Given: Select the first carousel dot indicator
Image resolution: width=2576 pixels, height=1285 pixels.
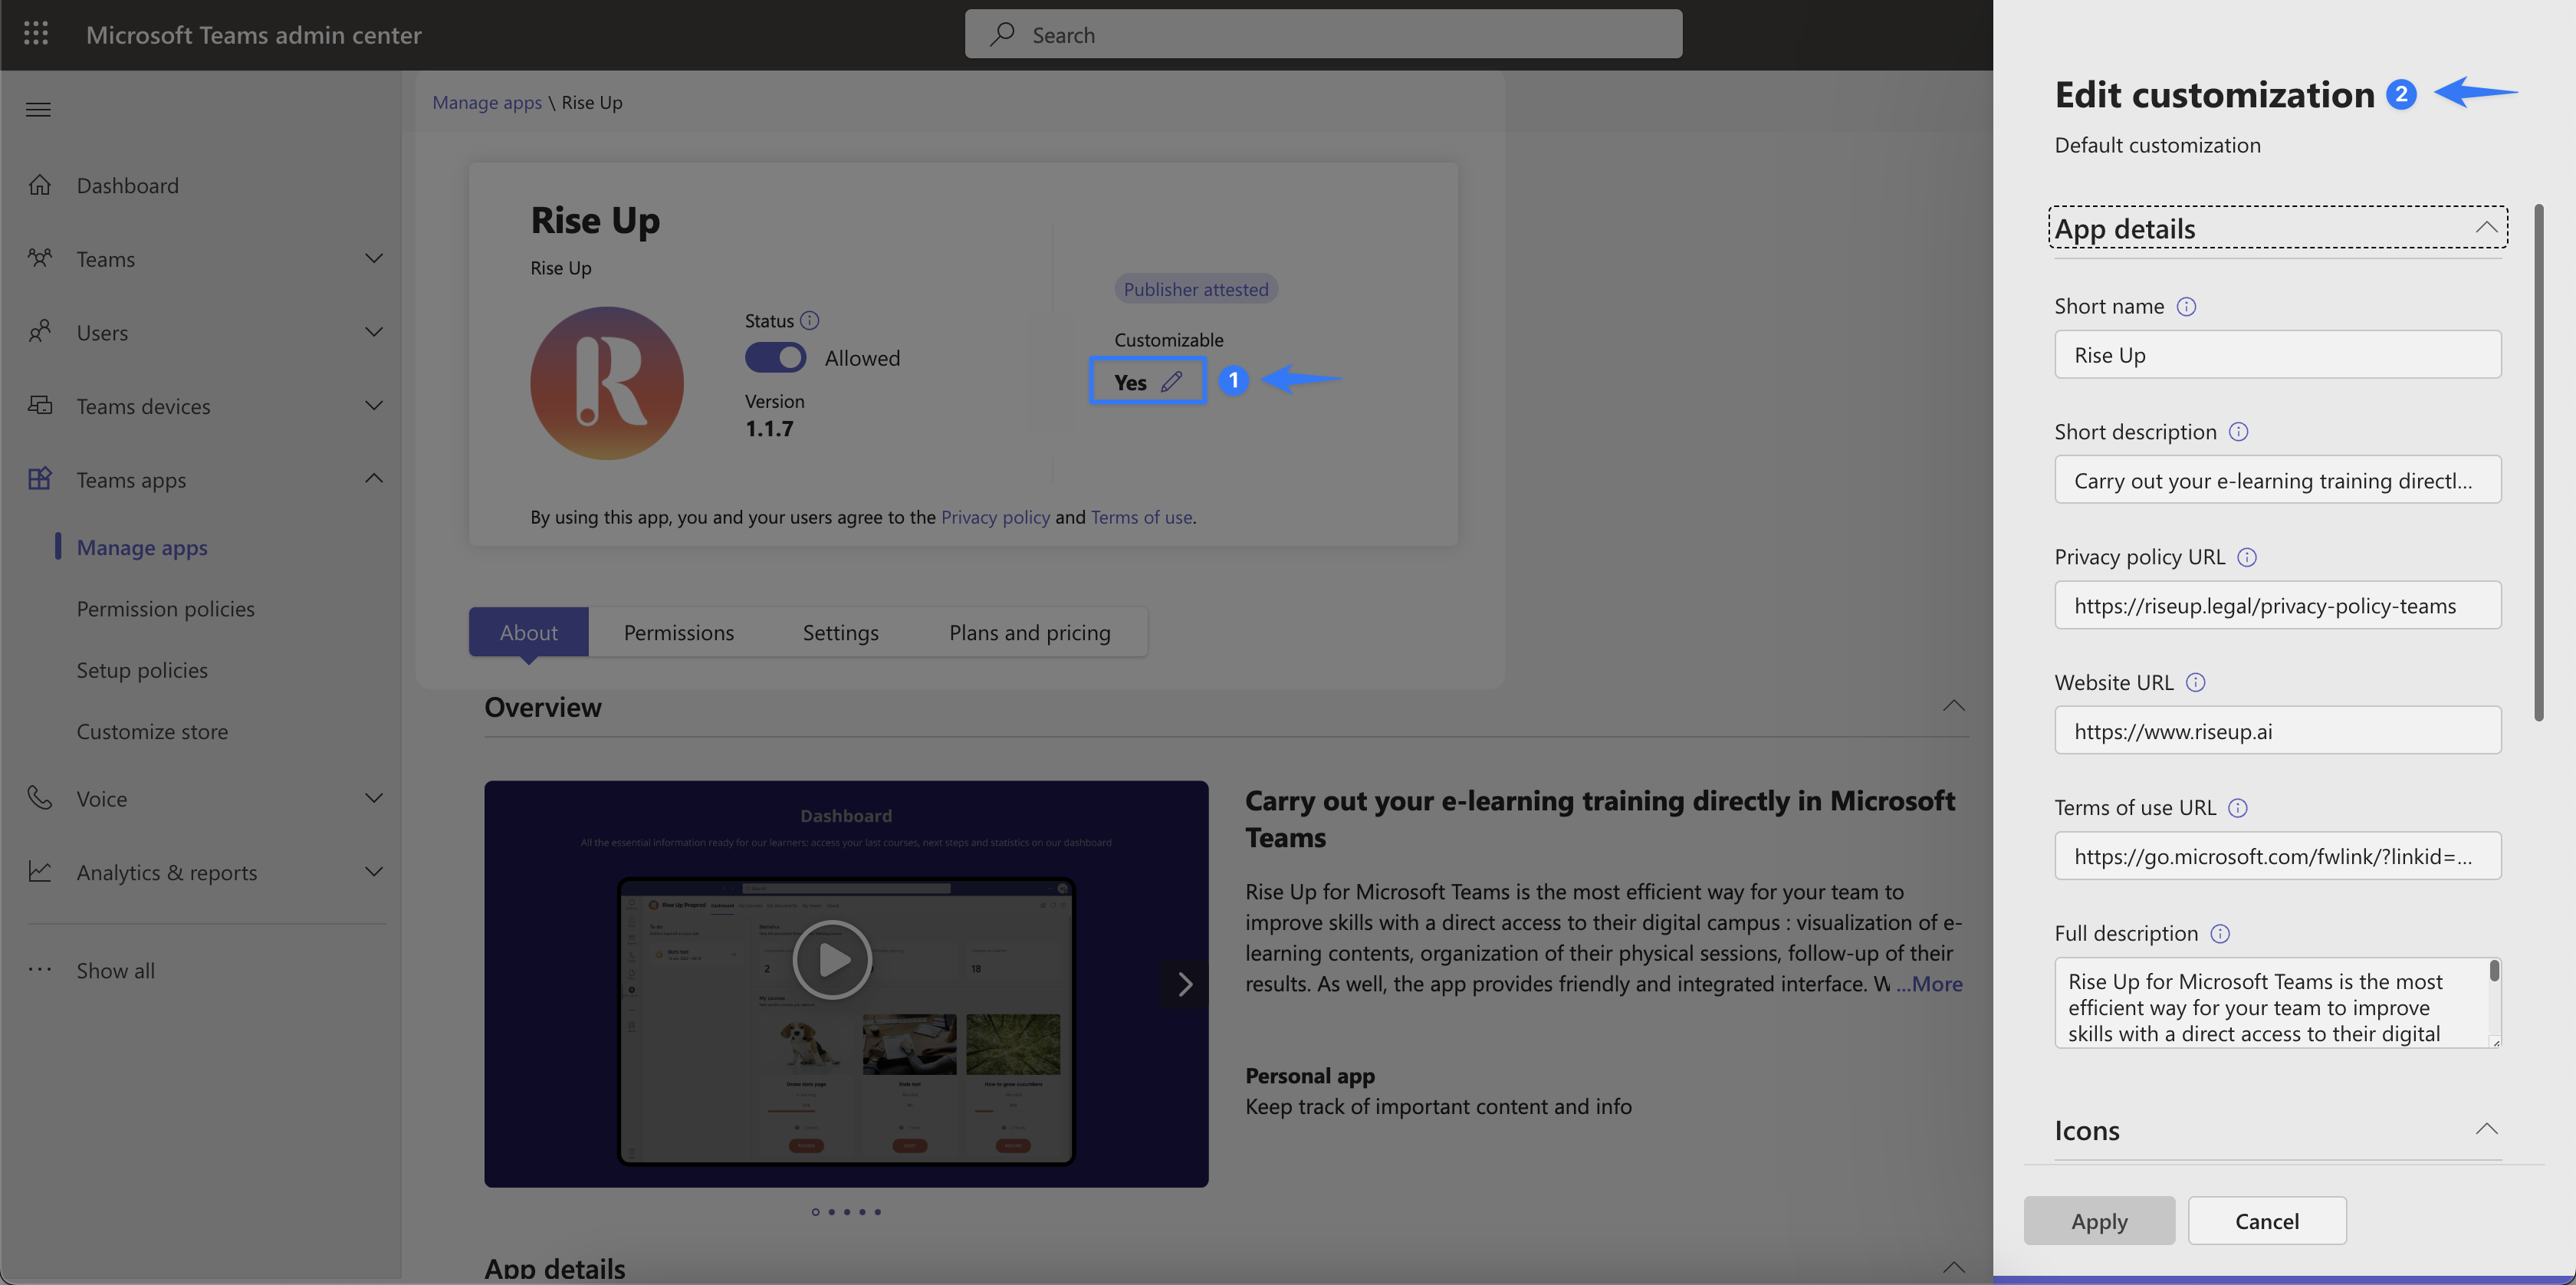Looking at the screenshot, I should [815, 1212].
